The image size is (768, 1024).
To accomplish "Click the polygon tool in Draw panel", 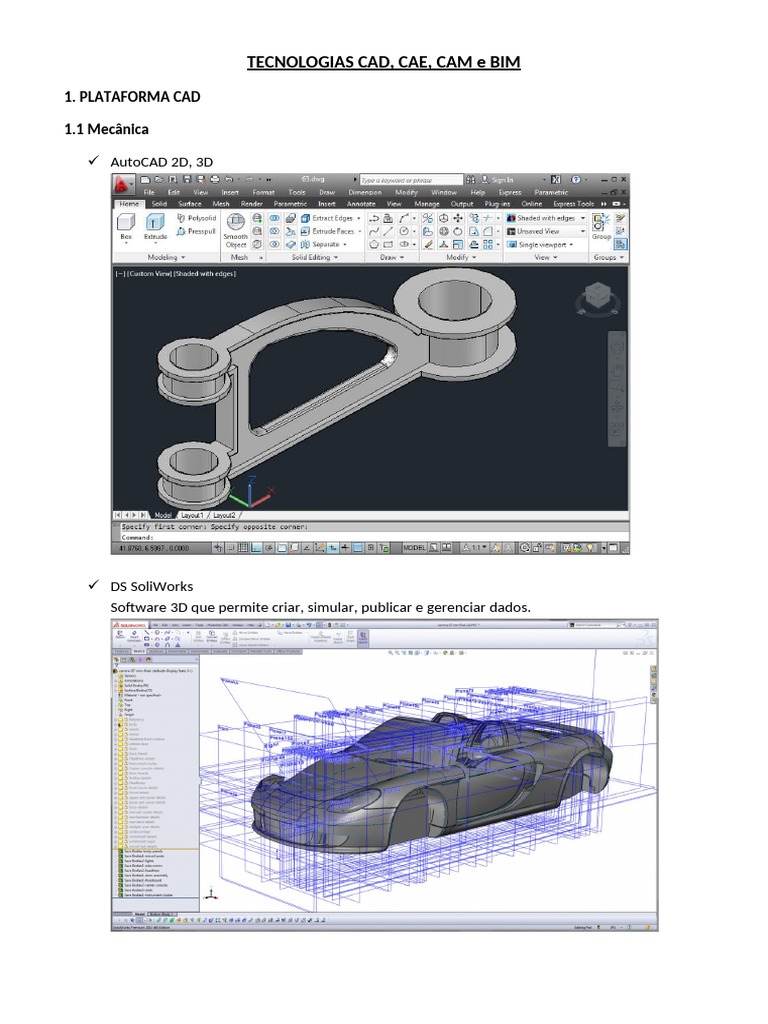I will click(x=374, y=244).
